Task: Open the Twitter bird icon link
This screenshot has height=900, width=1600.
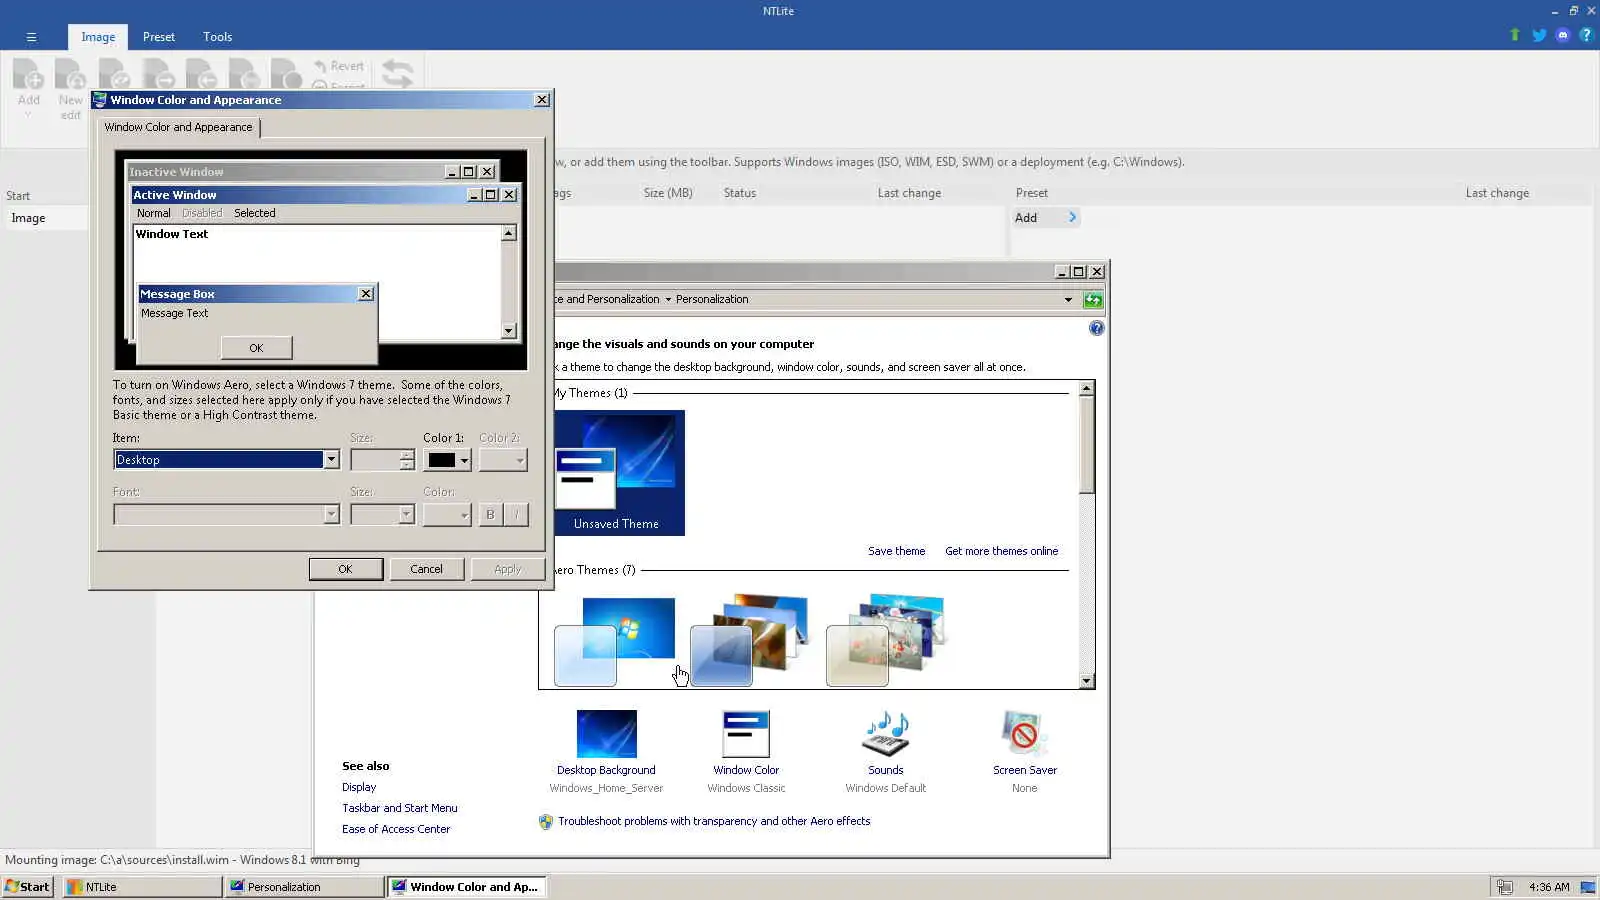Action: 1539,35
